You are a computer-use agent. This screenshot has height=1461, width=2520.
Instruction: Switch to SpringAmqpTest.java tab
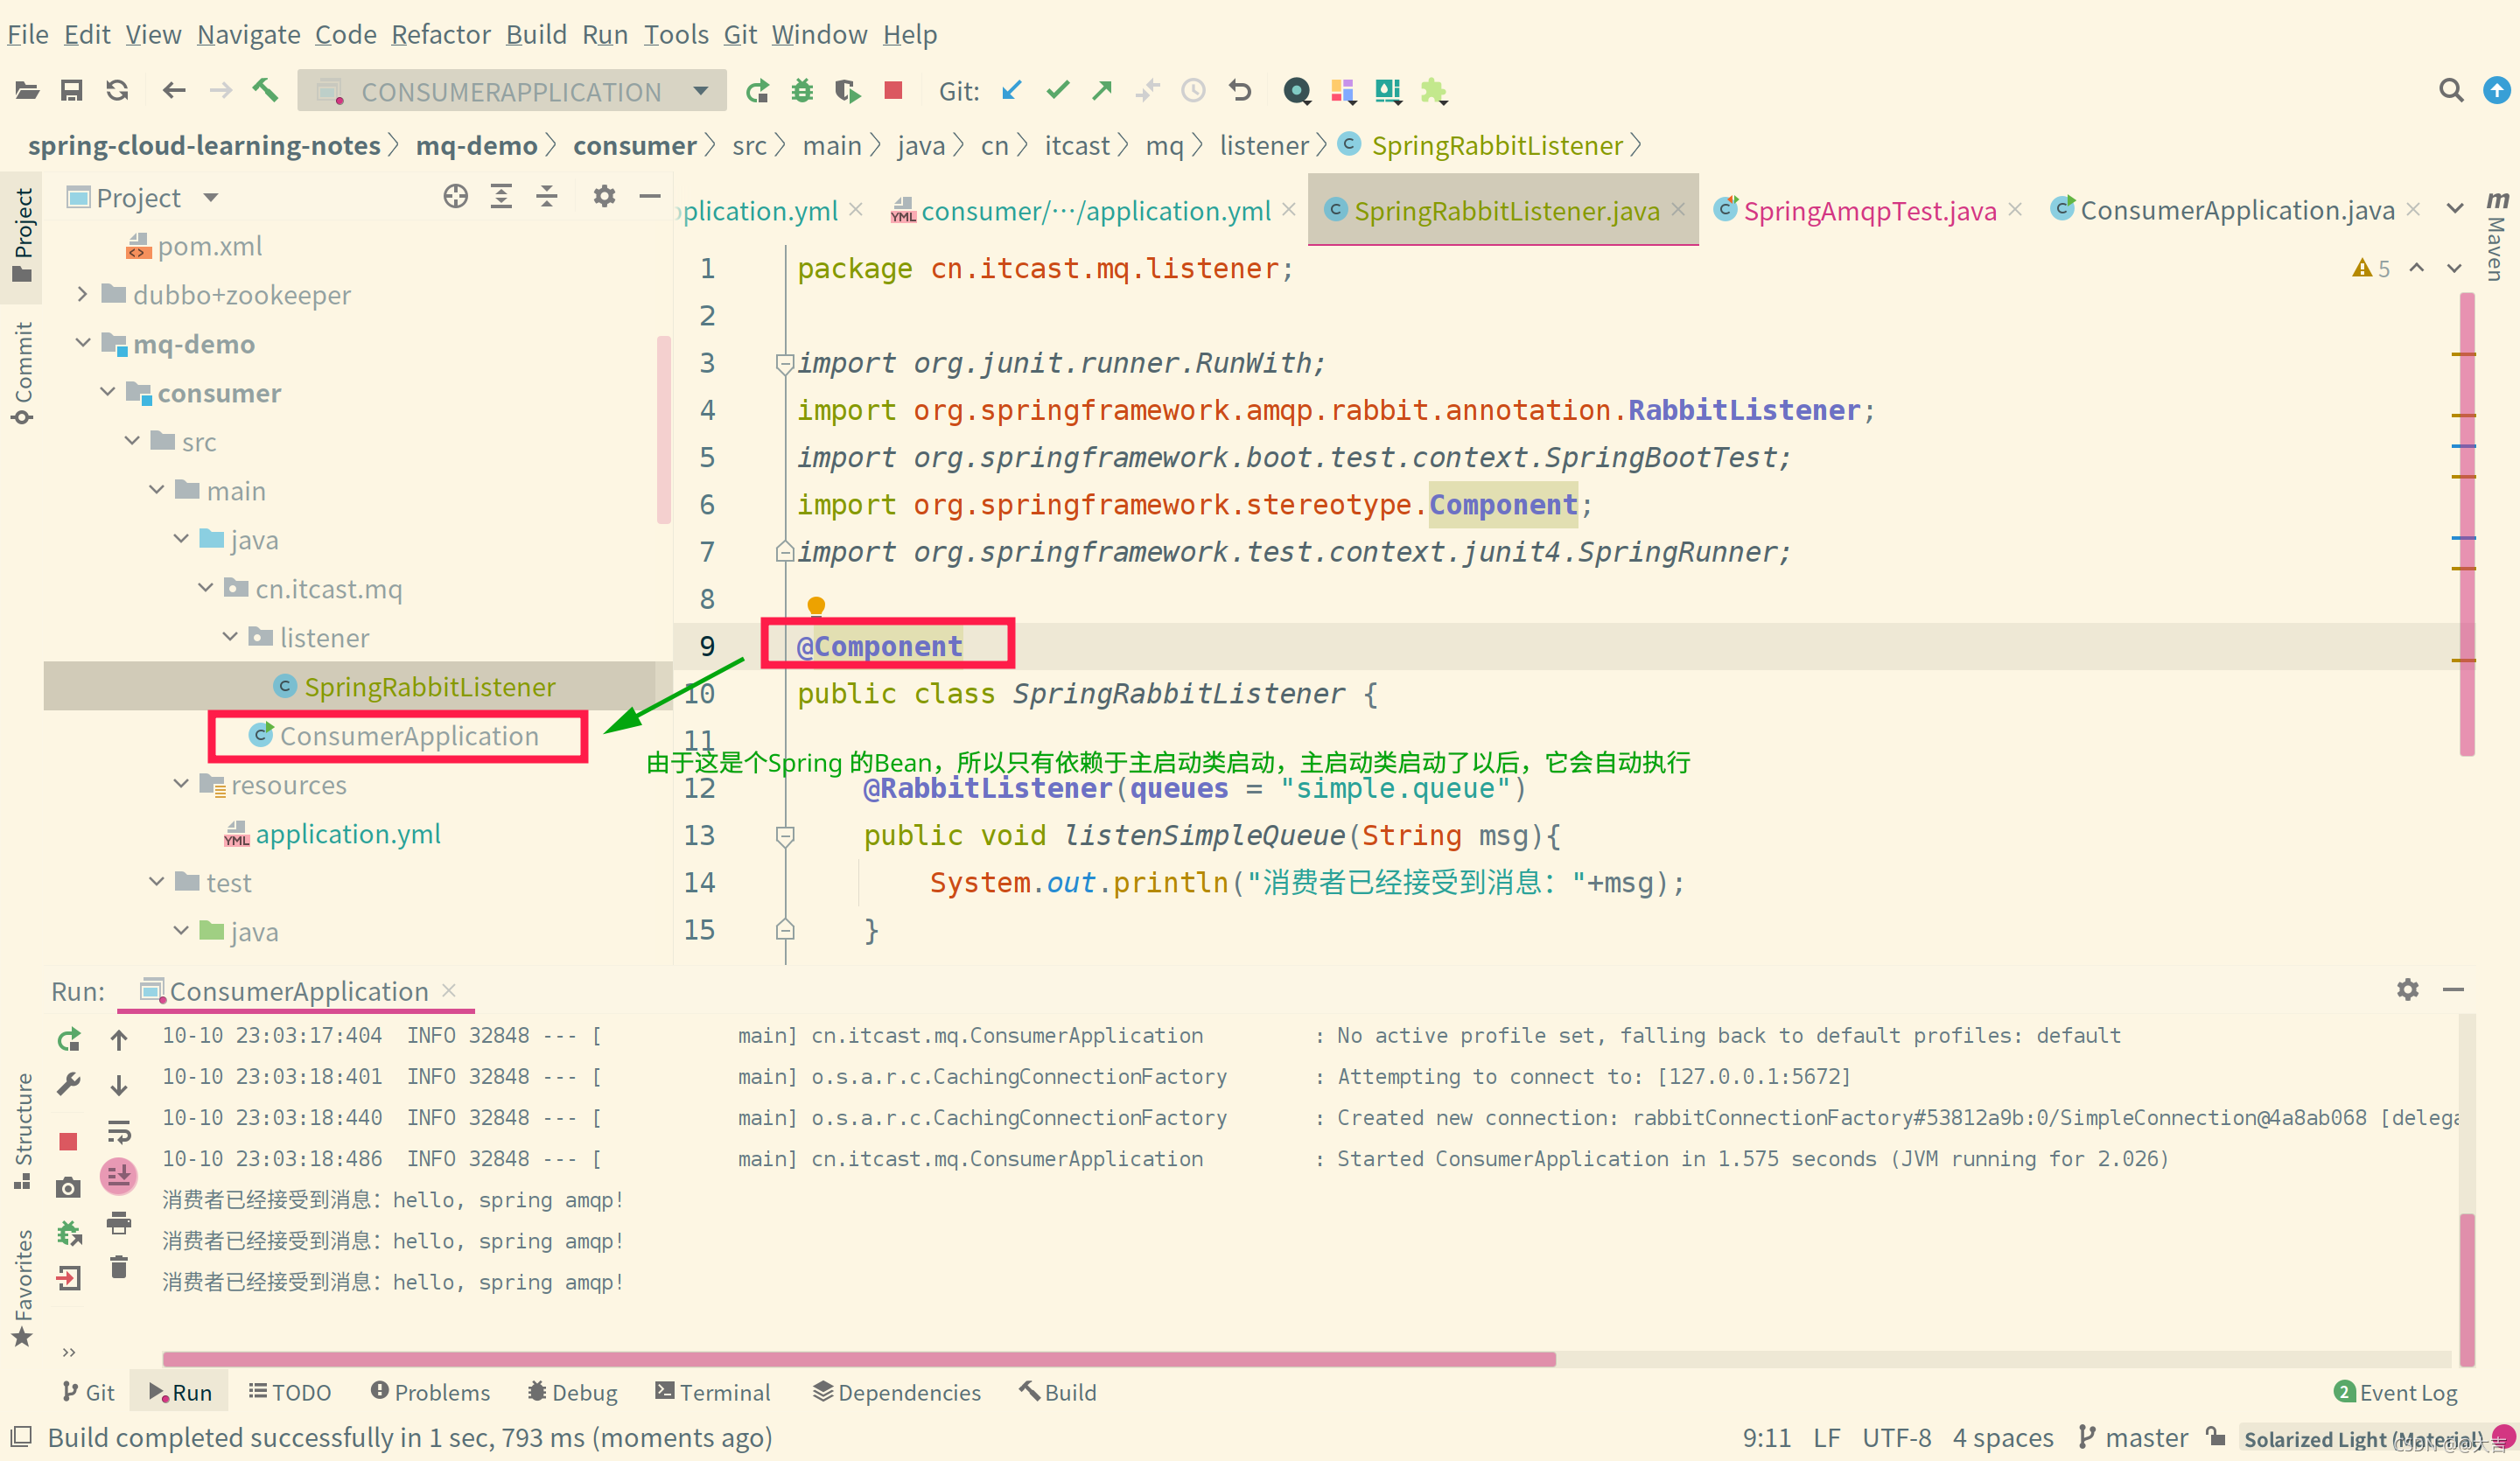[1869, 210]
